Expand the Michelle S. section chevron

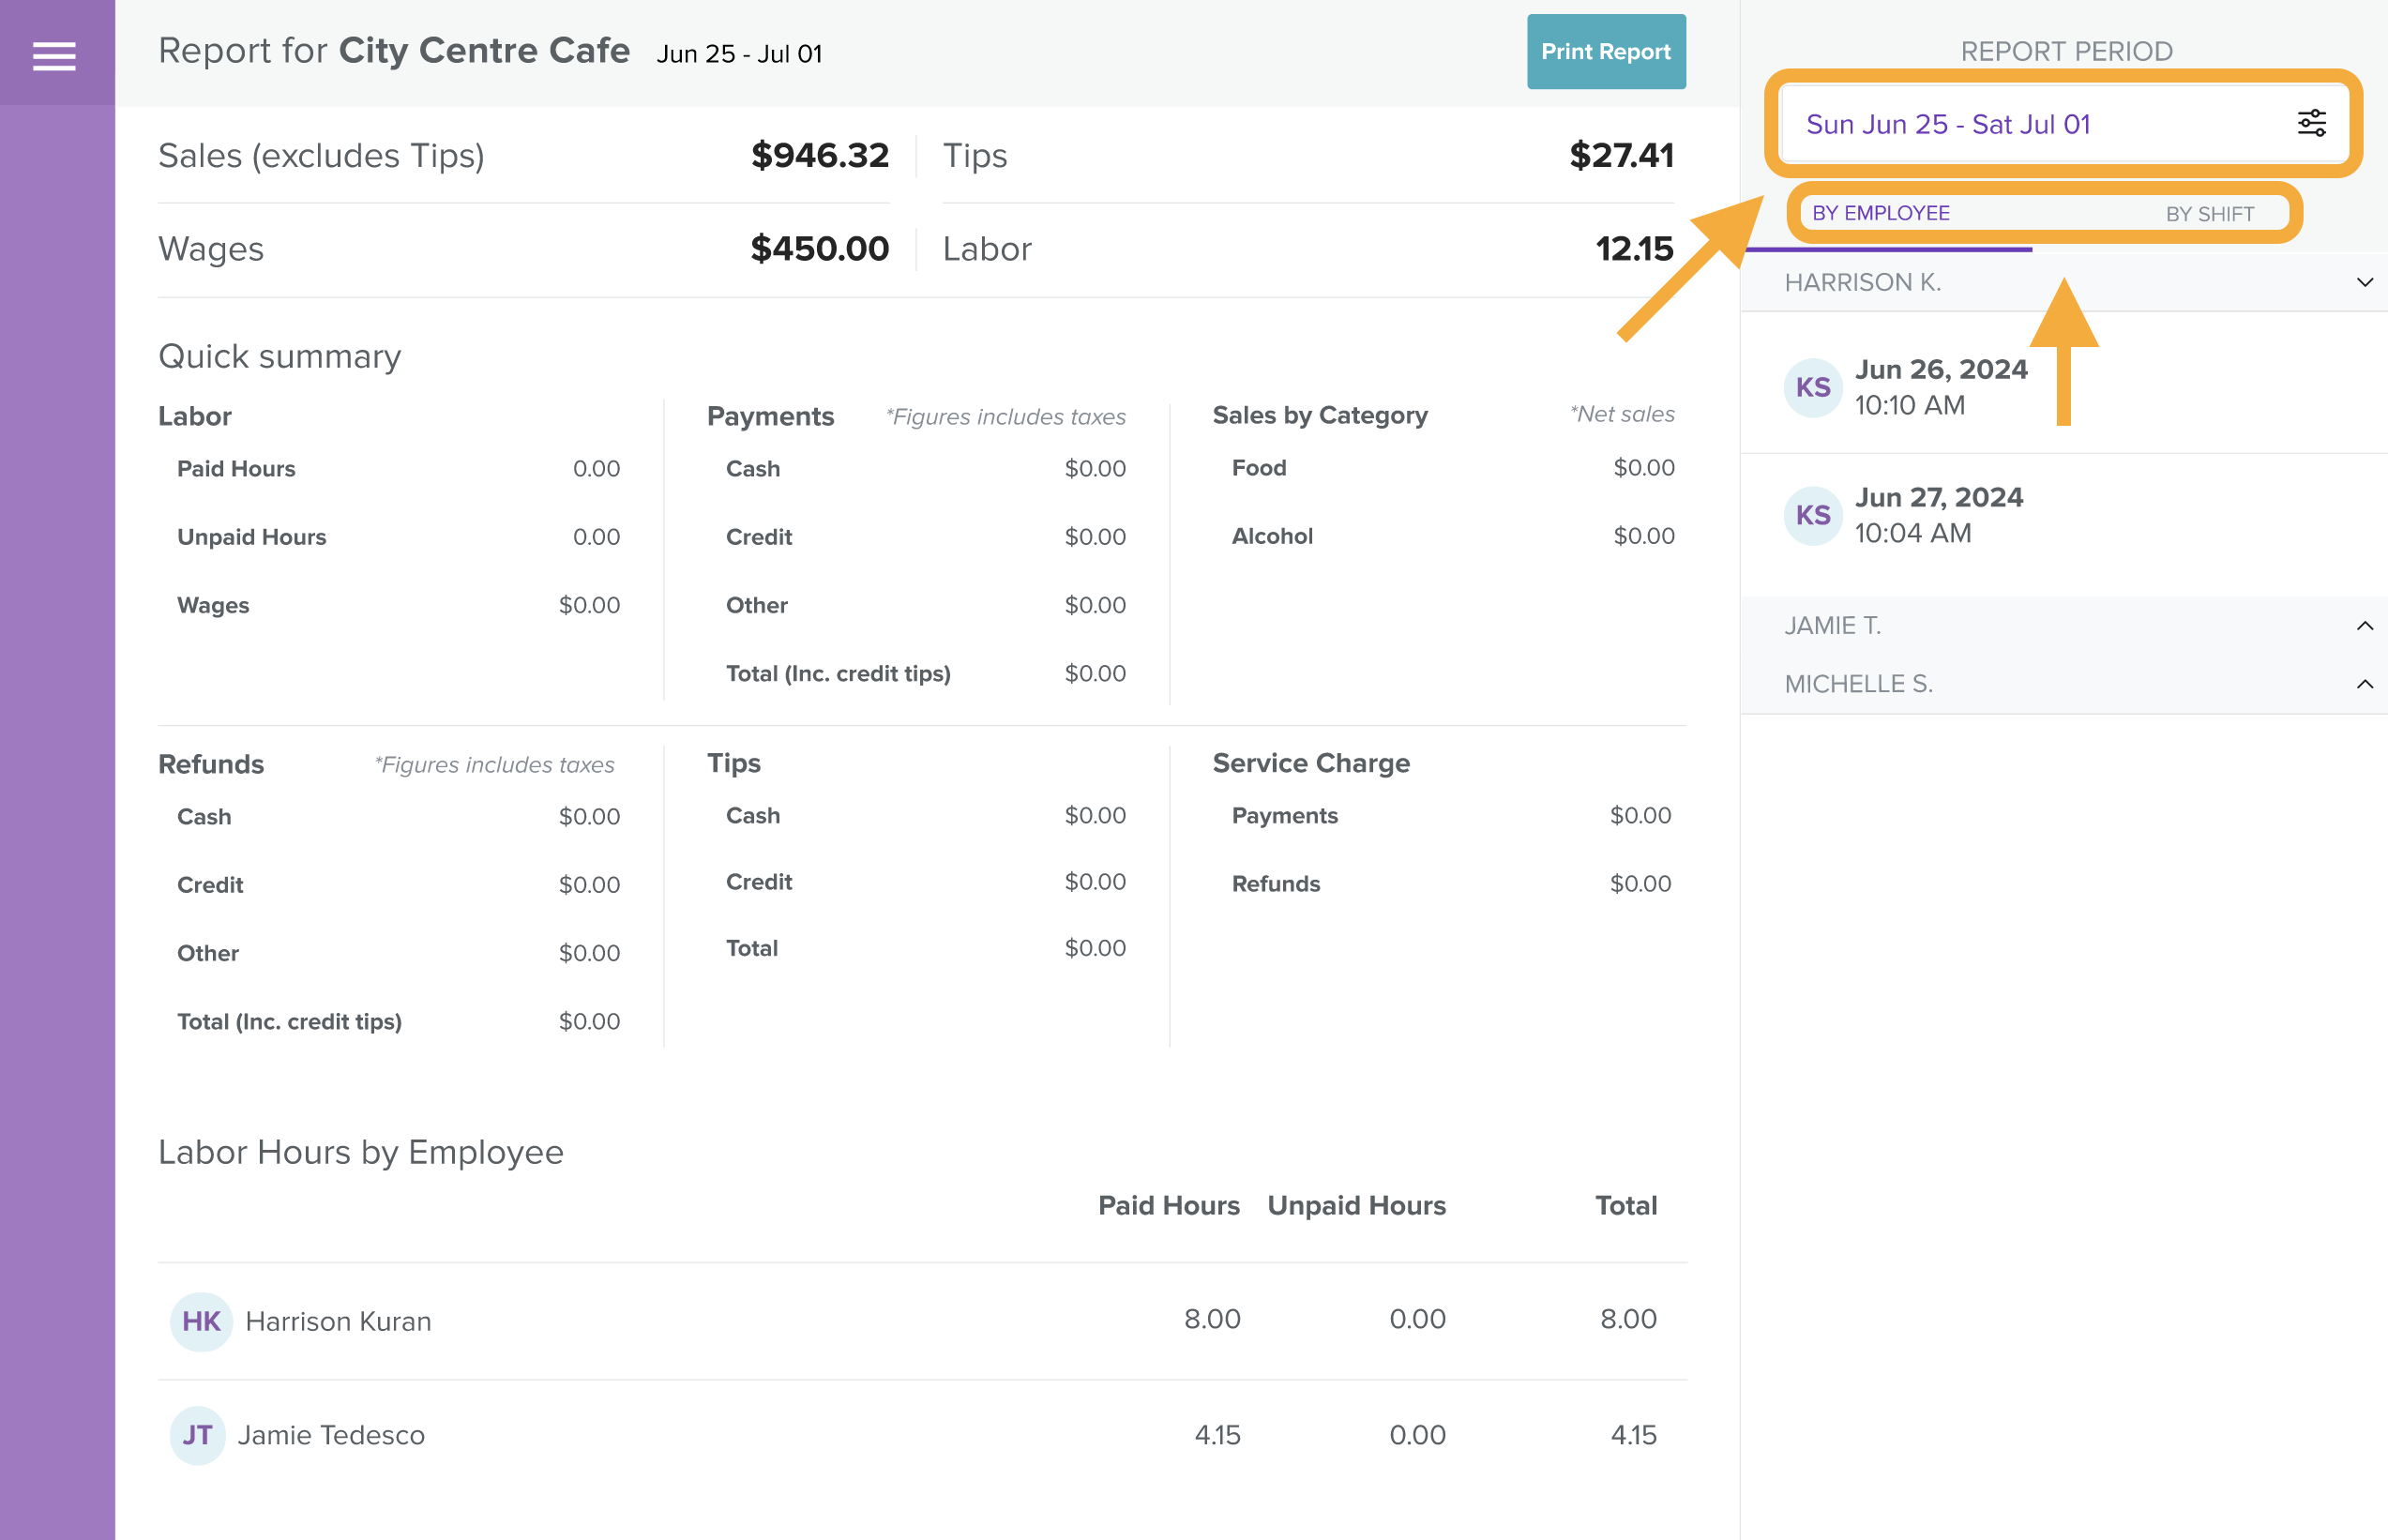pos(2364,684)
